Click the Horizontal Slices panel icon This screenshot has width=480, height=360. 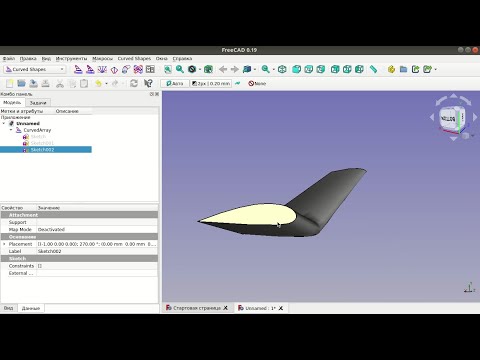(x=150, y=69)
